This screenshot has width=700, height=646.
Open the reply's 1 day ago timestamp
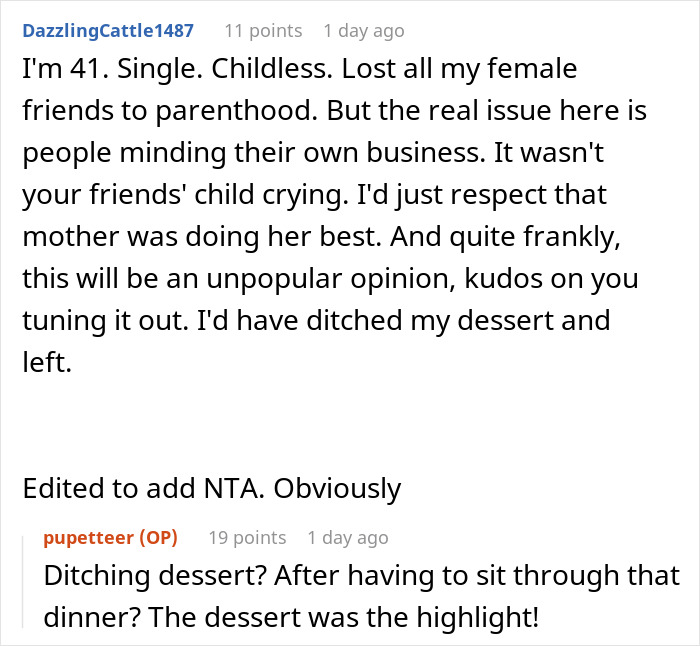(x=347, y=537)
